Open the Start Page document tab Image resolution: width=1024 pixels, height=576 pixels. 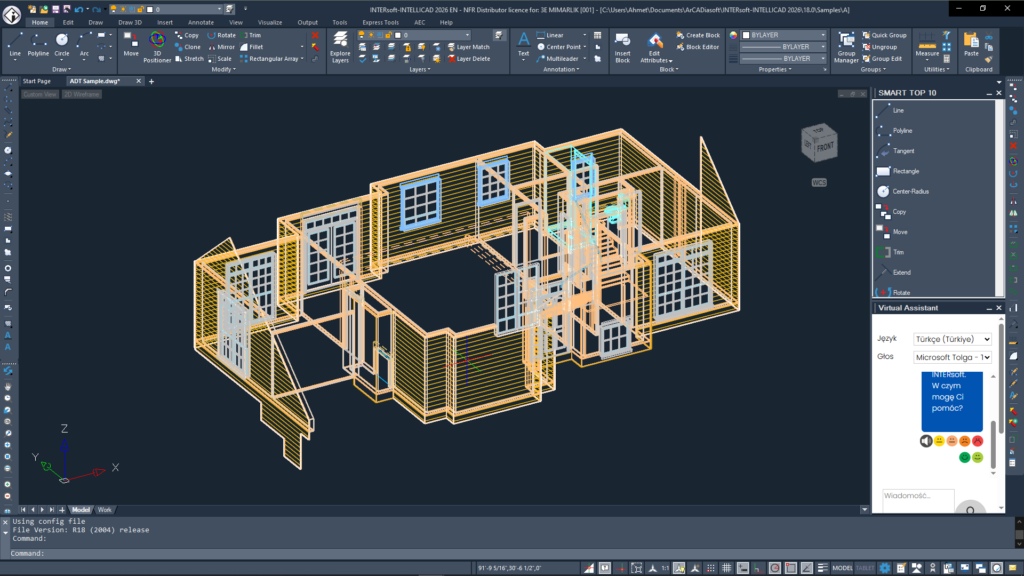tap(37, 81)
